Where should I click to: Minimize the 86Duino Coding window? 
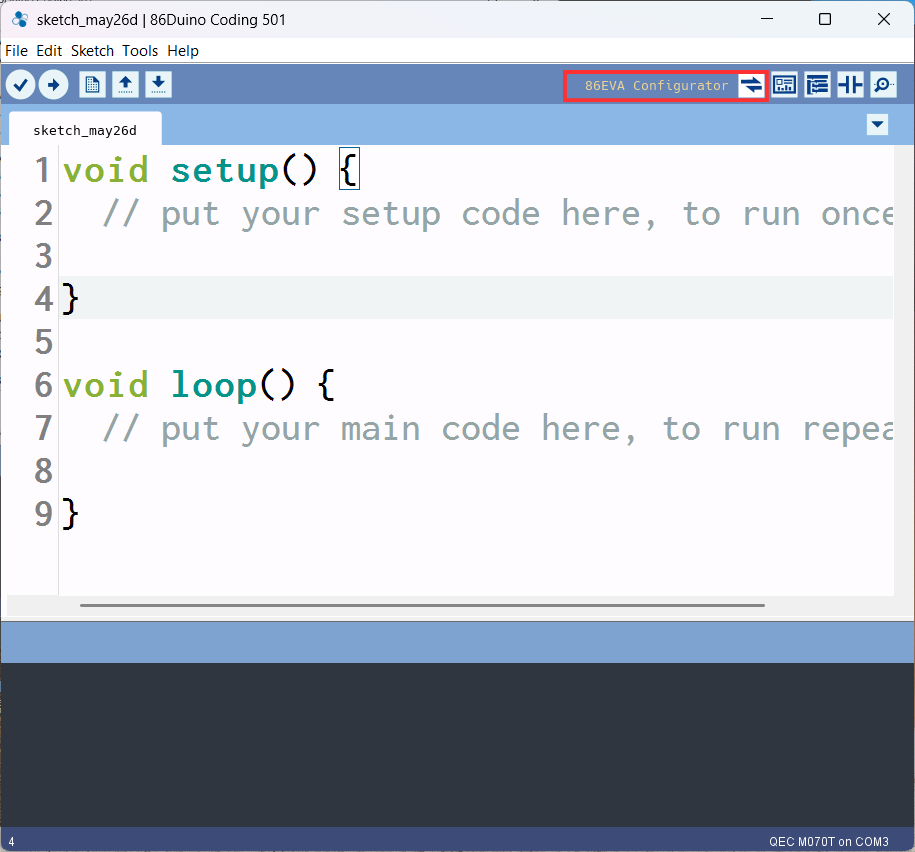(x=767, y=19)
